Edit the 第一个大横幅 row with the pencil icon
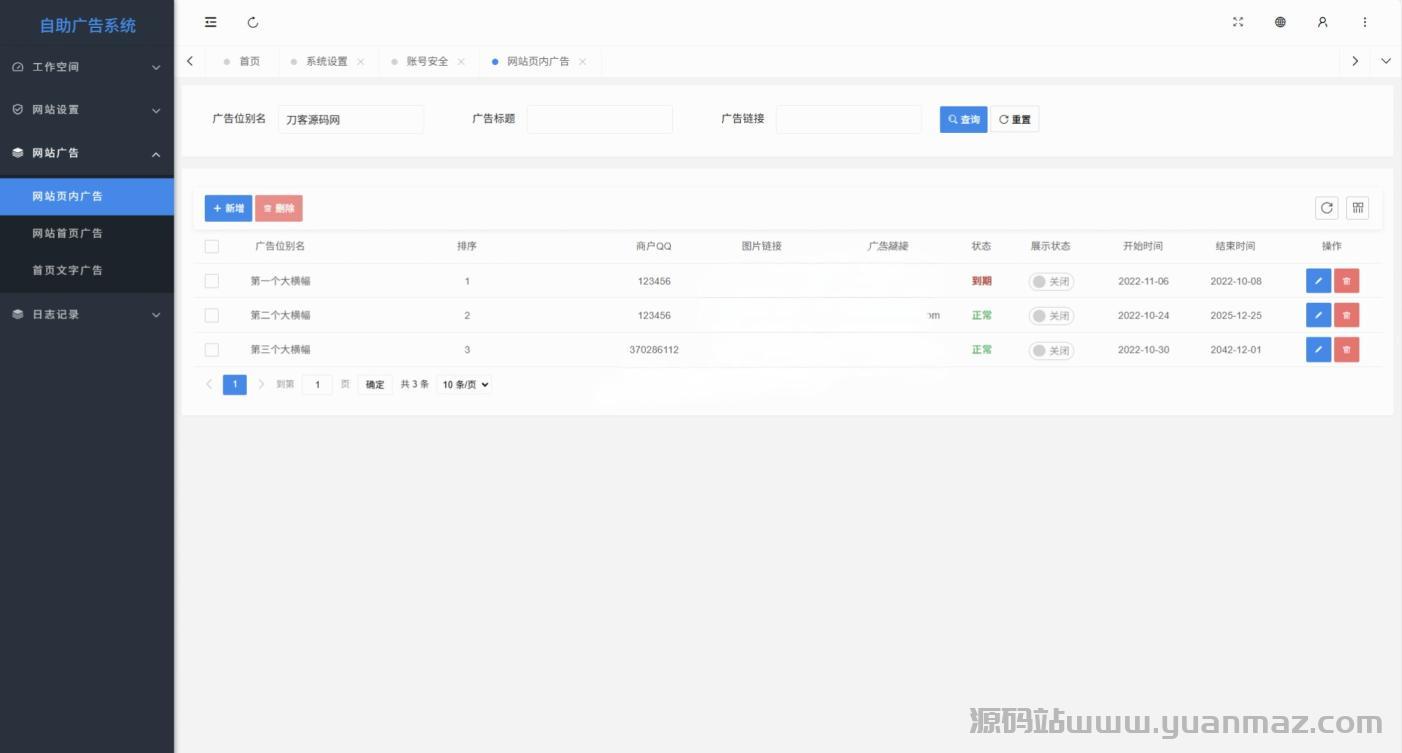1402x753 pixels. [1318, 281]
